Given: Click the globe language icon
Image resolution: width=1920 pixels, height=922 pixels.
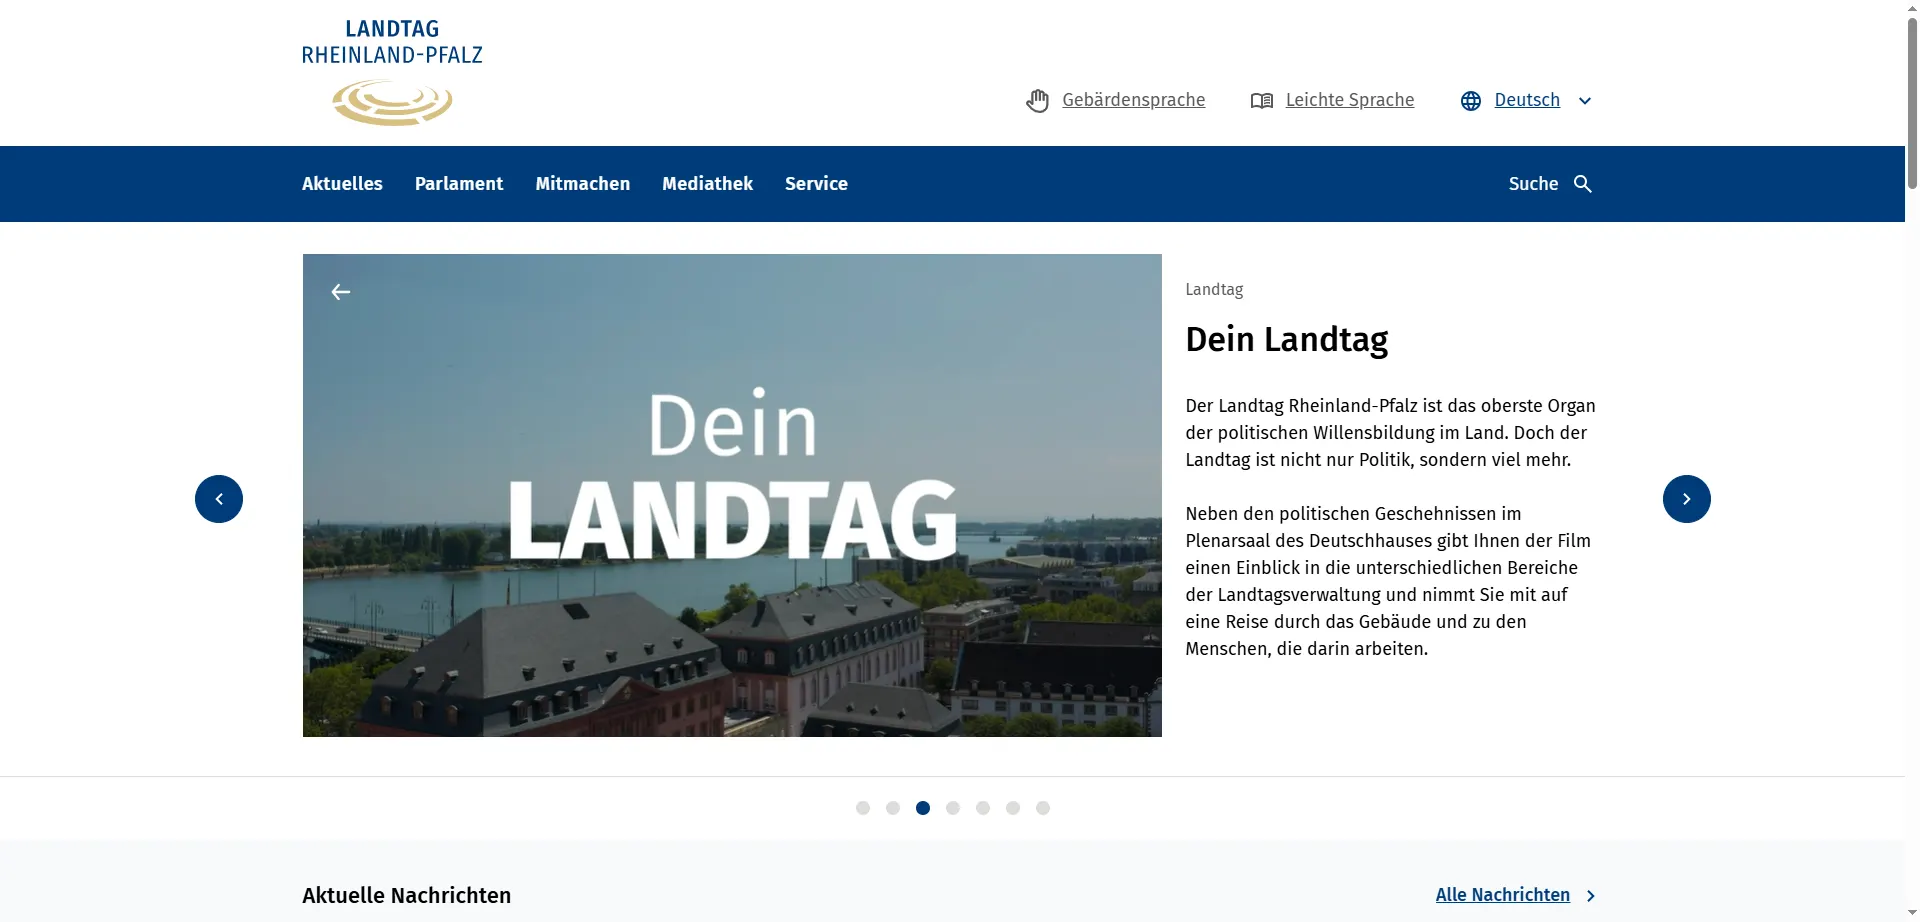Looking at the screenshot, I should pyautogui.click(x=1470, y=101).
